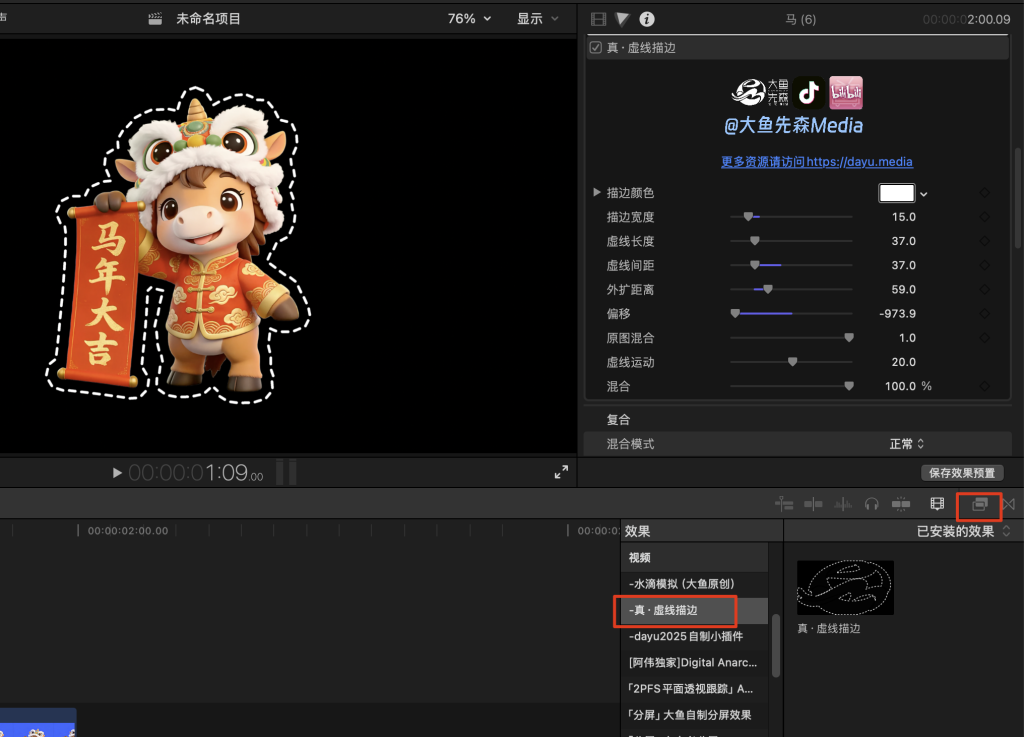Select -dayu2025 自制小插件 effect category
The image size is (1024, 737).
click(685, 636)
